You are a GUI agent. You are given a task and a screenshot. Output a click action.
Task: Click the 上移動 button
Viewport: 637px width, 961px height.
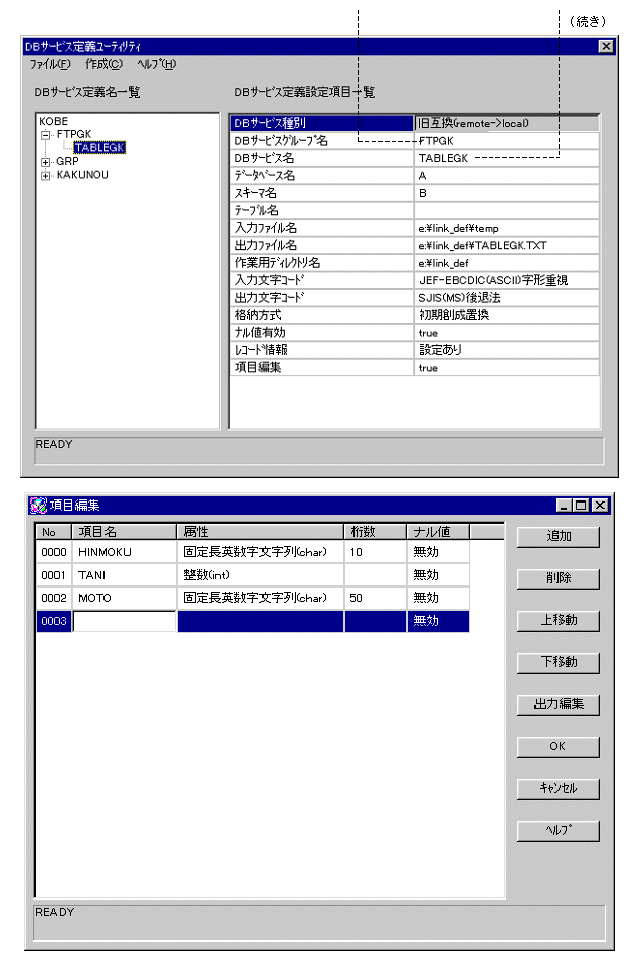[558, 620]
